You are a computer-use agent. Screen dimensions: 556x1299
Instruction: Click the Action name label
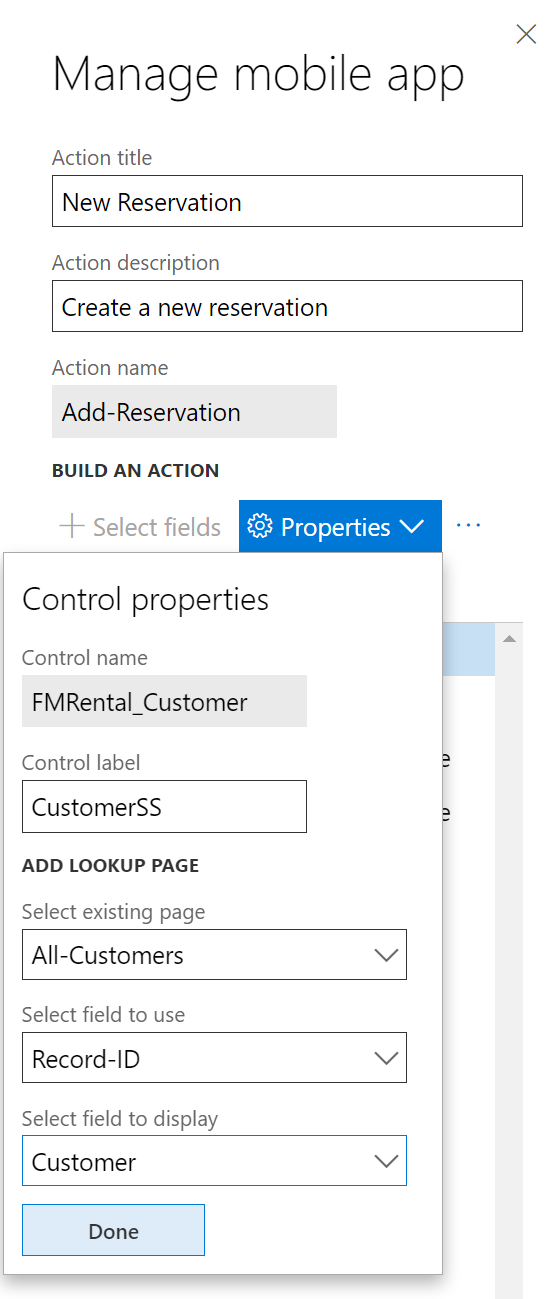pos(110,368)
